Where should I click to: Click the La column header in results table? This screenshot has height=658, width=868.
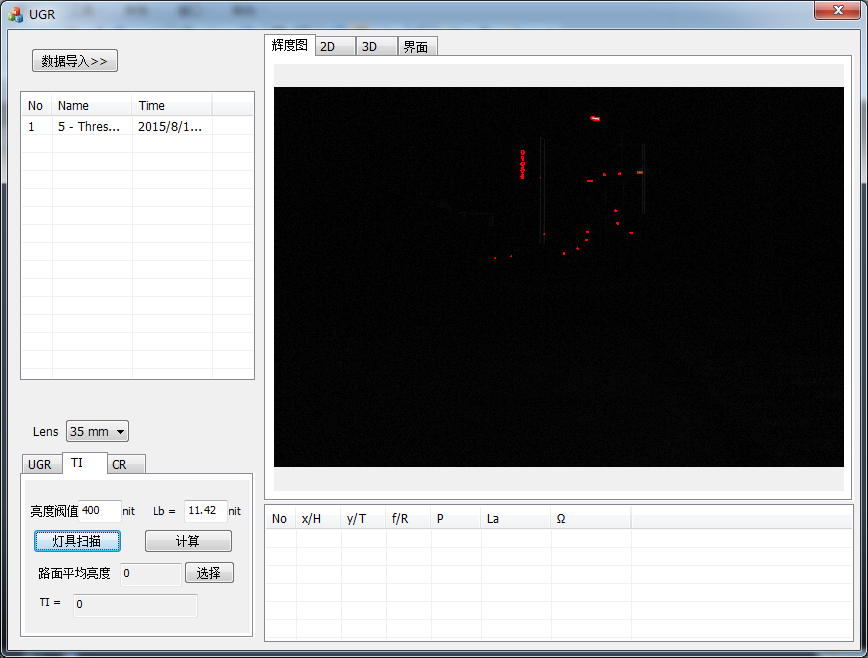click(x=515, y=518)
